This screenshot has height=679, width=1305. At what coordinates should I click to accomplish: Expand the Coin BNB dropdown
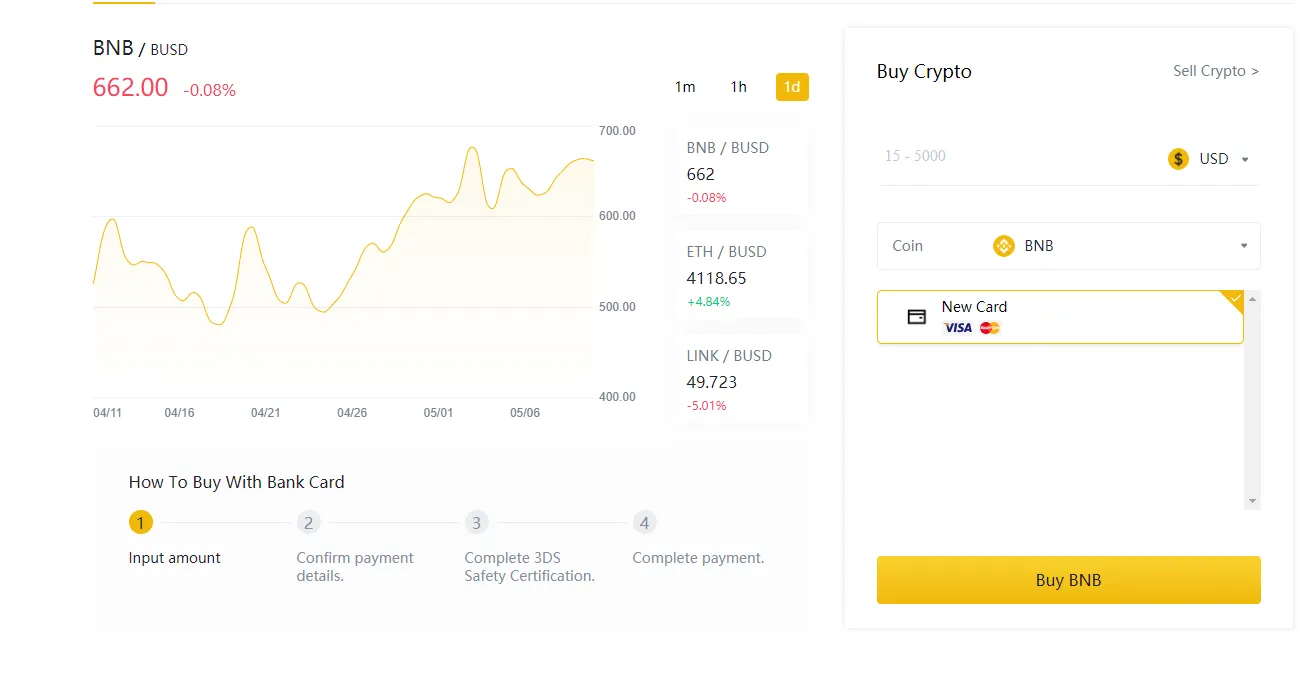(x=1244, y=246)
